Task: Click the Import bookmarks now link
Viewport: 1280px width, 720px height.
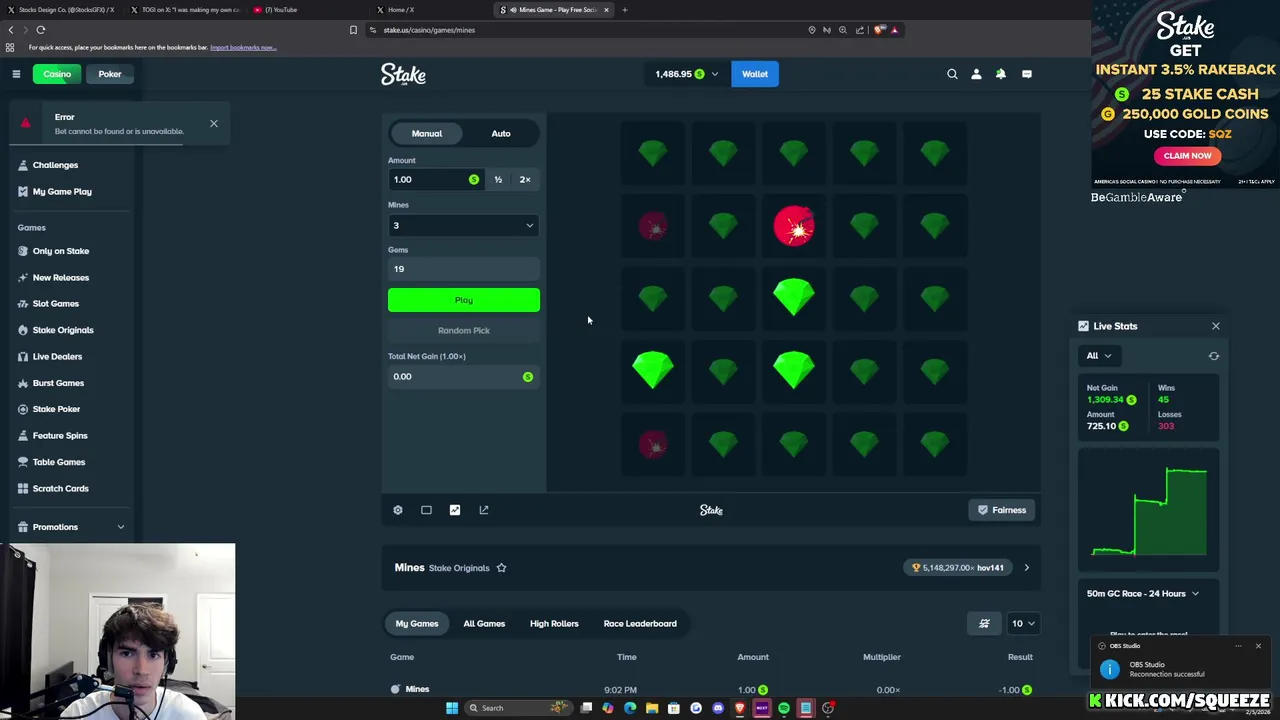Action: coord(243,47)
